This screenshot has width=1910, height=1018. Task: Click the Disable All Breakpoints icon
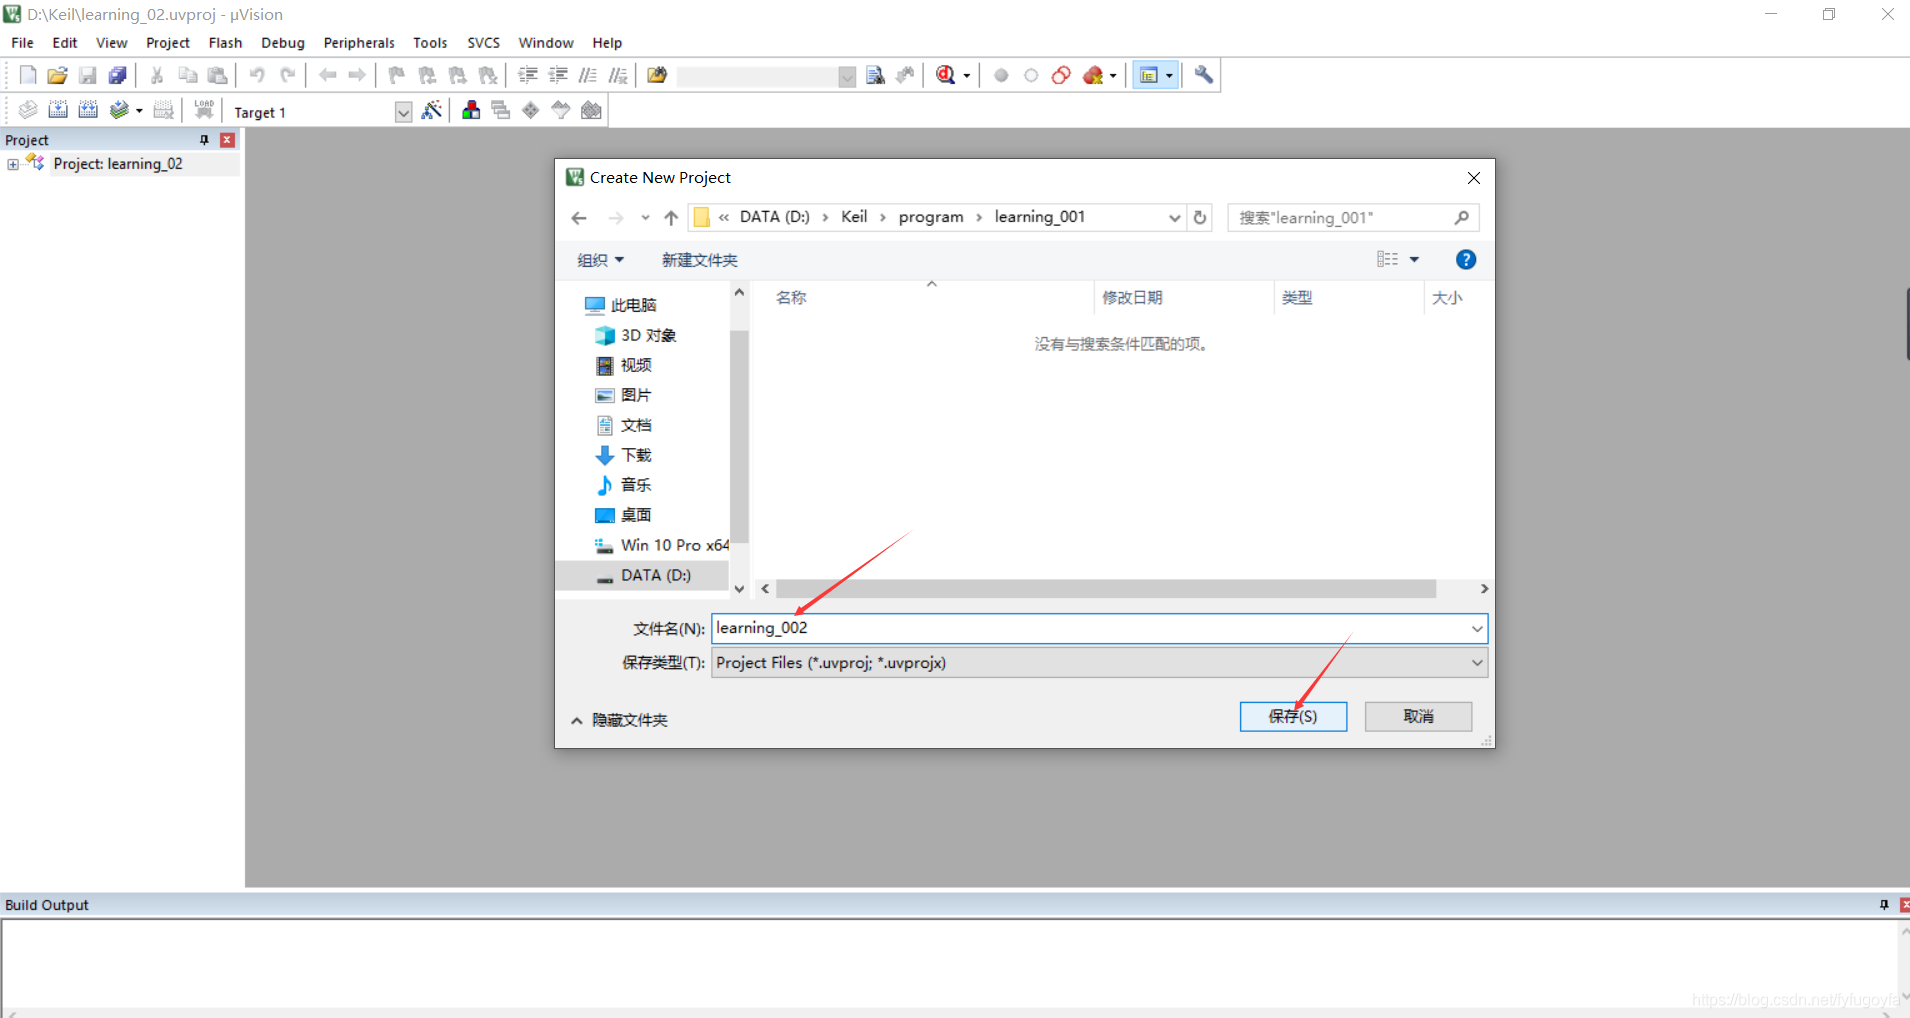tap(1061, 75)
